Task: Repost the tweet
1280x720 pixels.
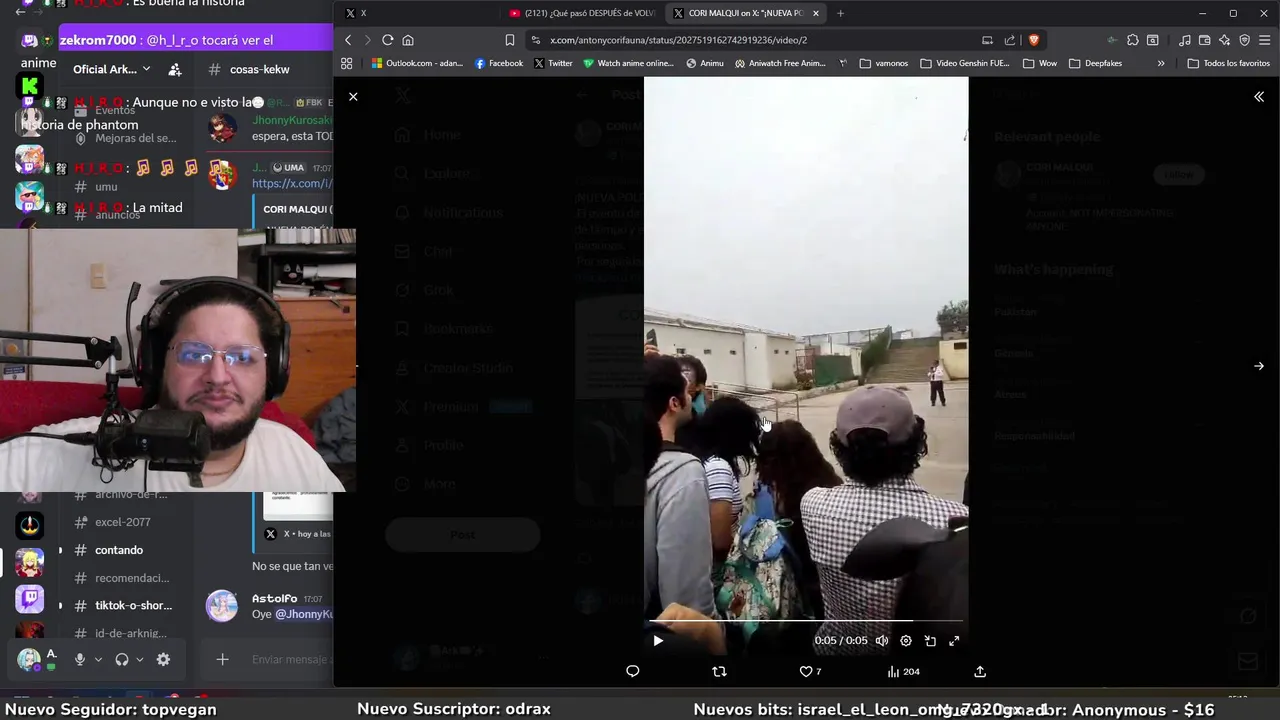Action: pos(719,671)
